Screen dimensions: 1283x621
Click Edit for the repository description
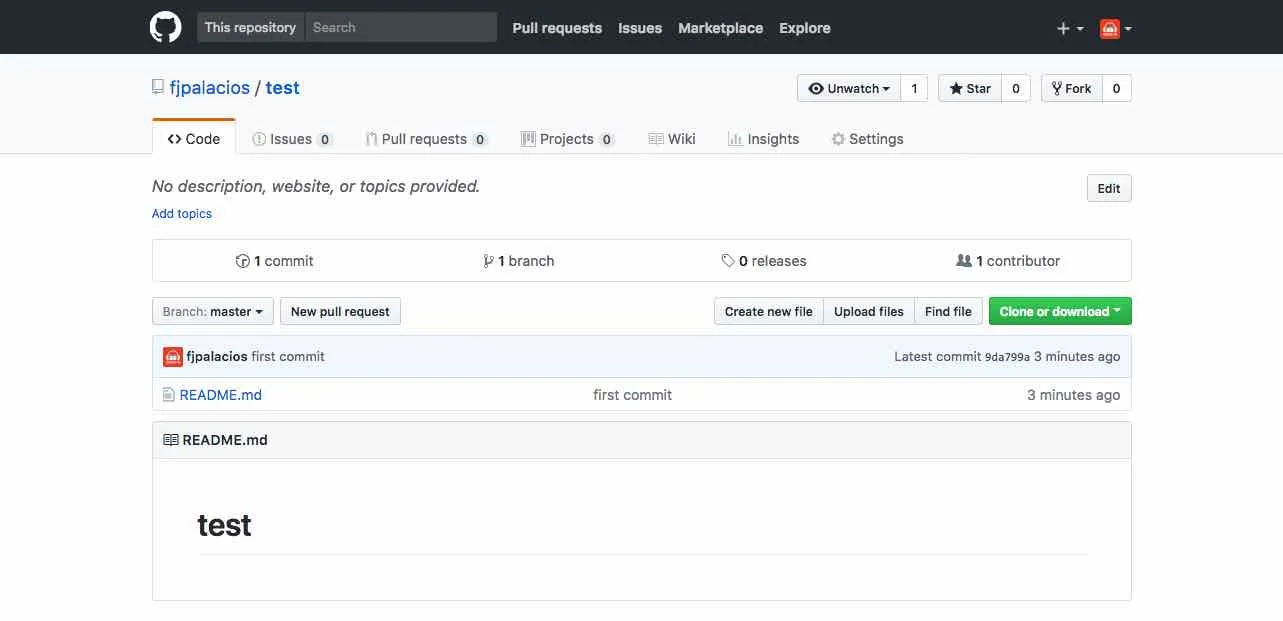point(1109,188)
